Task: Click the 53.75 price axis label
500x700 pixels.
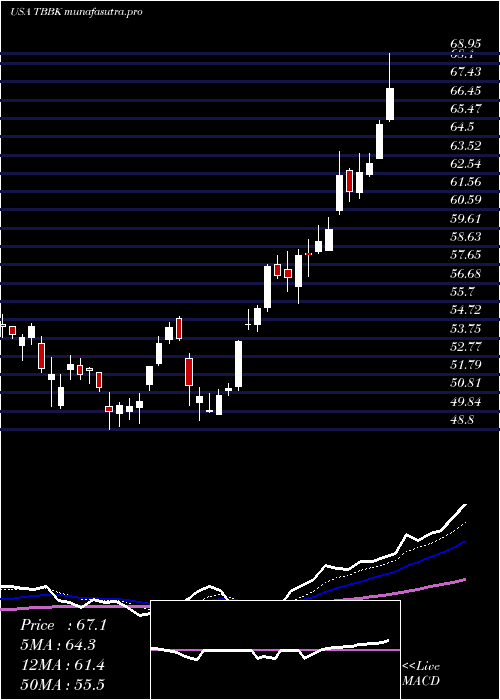Action: point(466,329)
